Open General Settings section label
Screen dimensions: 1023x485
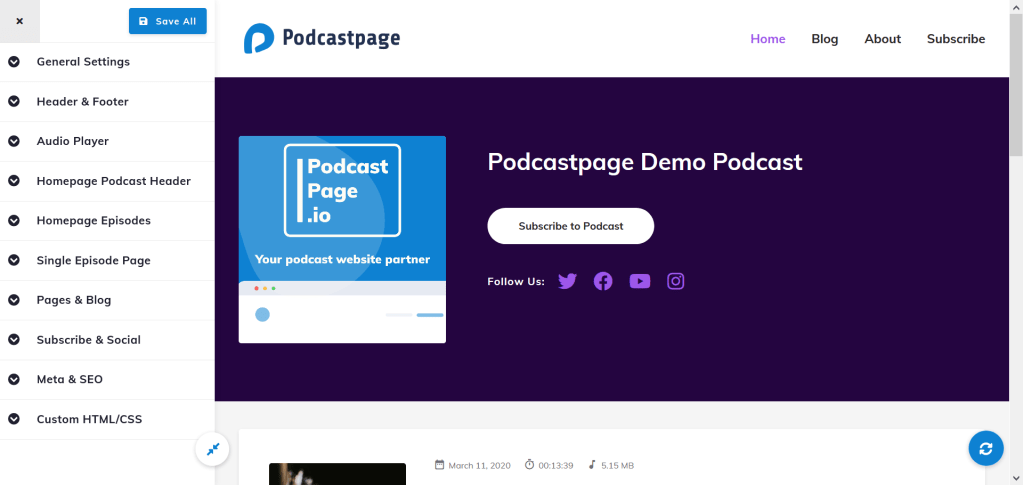(83, 62)
